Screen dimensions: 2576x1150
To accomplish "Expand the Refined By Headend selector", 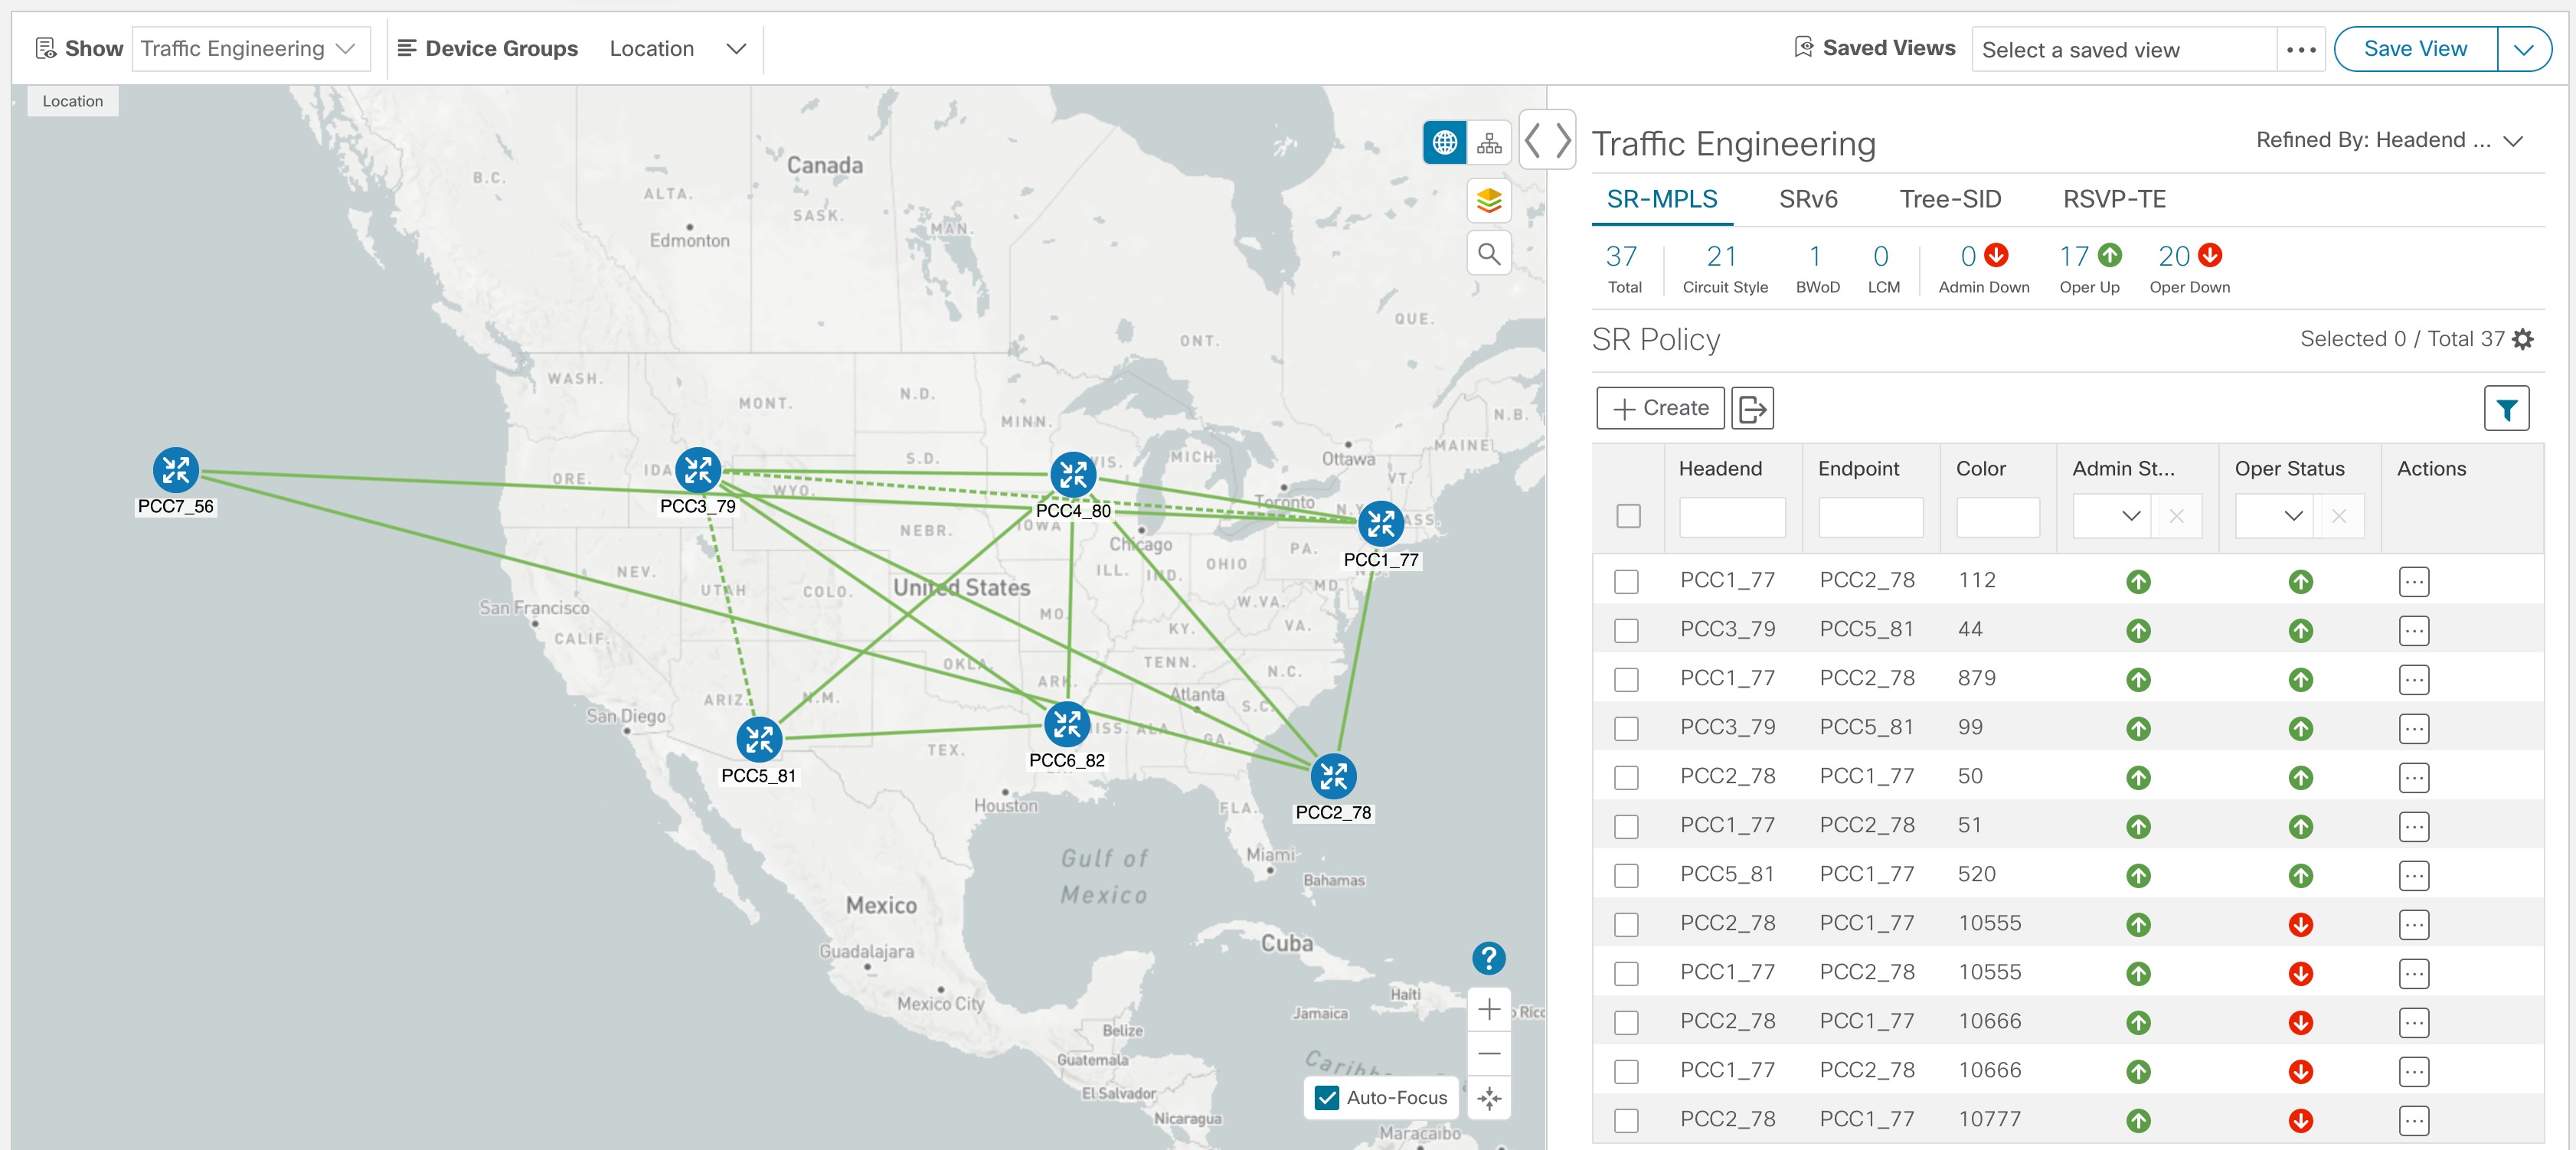I will click(x=2515, y=141).
